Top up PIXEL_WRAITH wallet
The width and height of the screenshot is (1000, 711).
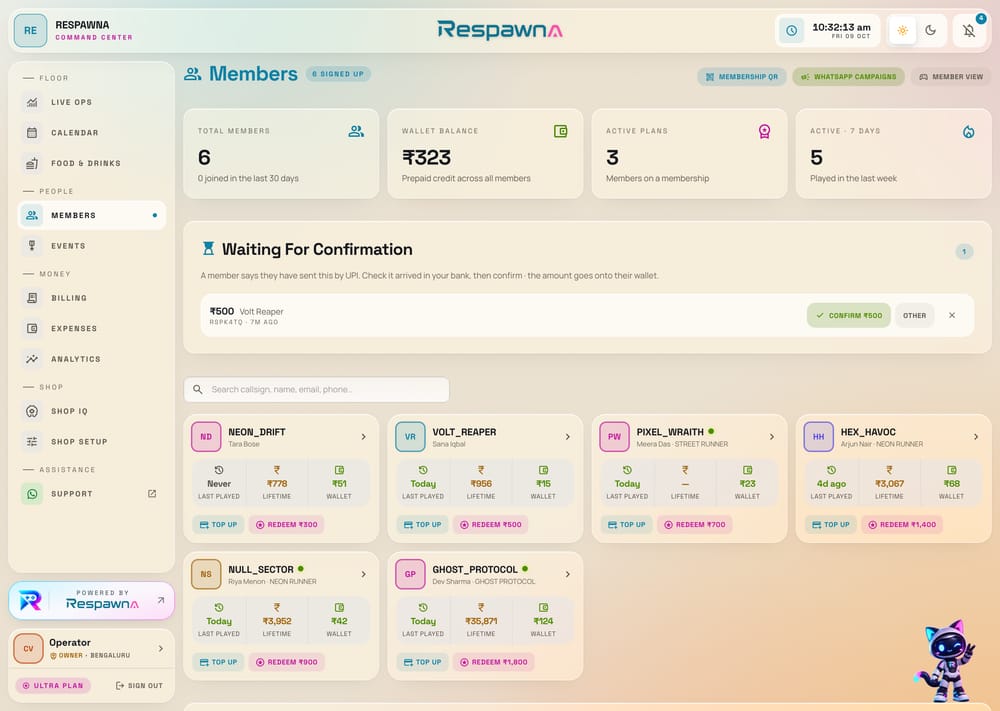click(x=626, y=525)
